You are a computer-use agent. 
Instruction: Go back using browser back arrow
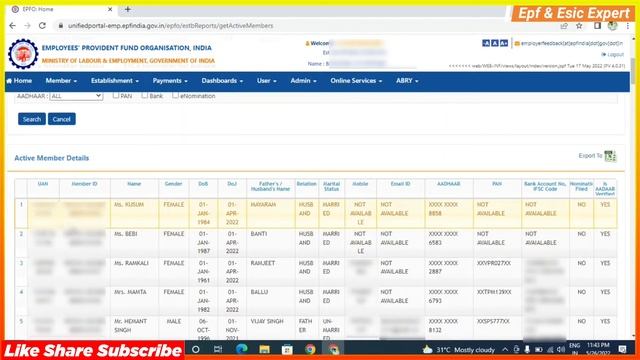(x=12, y=25)
